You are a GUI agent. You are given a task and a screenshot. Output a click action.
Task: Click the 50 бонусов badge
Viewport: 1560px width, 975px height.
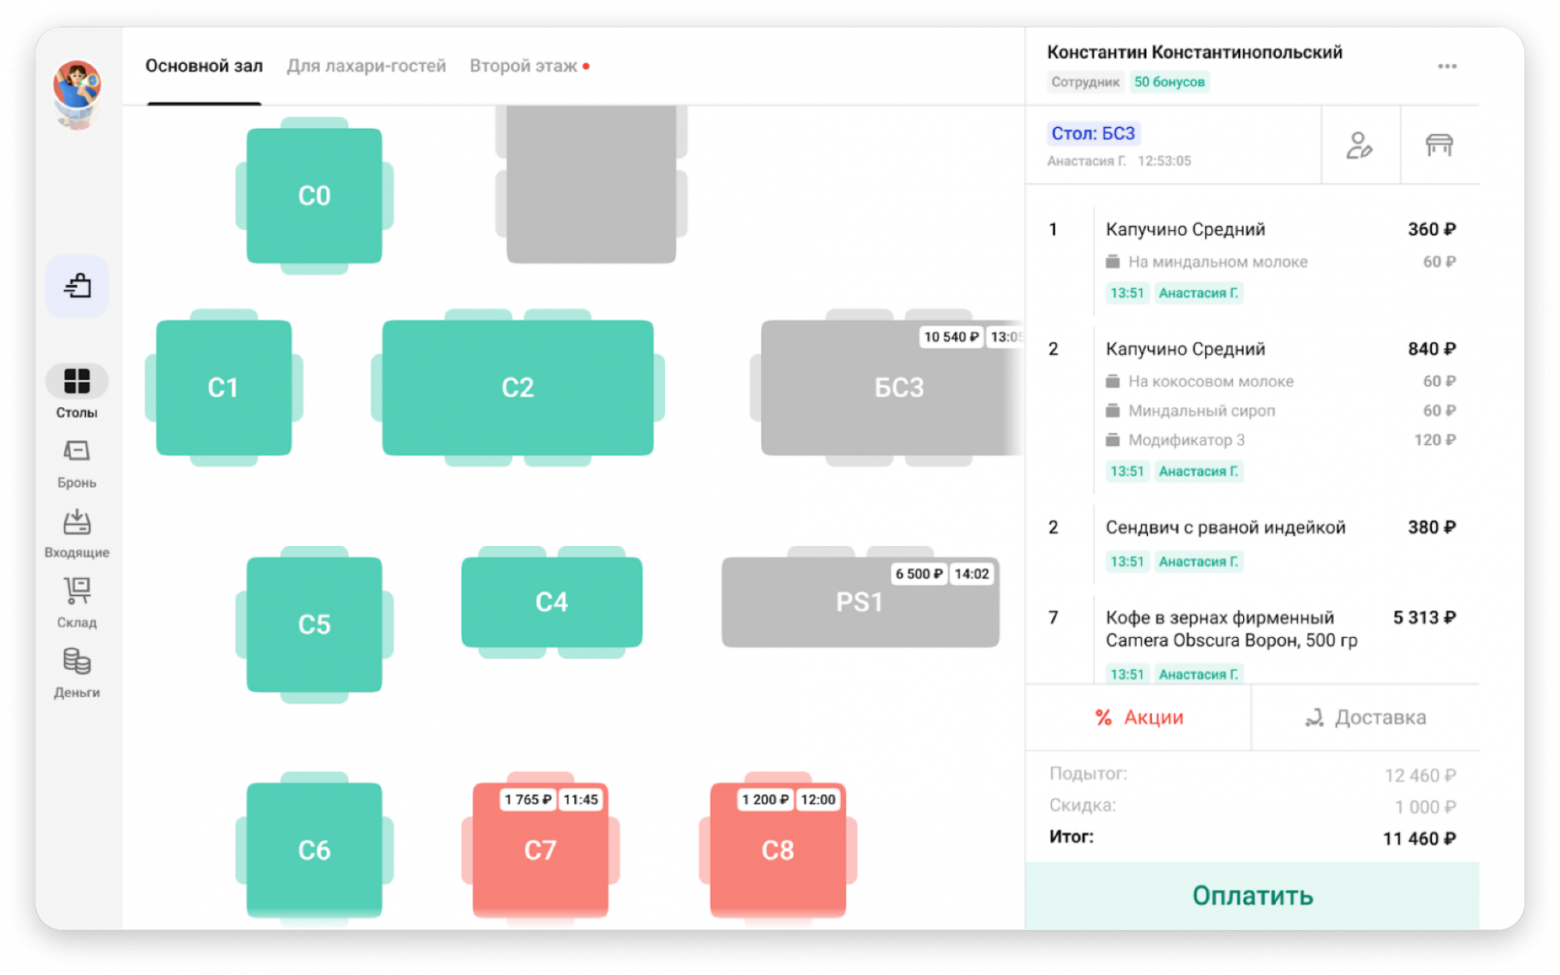click(x=1169, y=82)
